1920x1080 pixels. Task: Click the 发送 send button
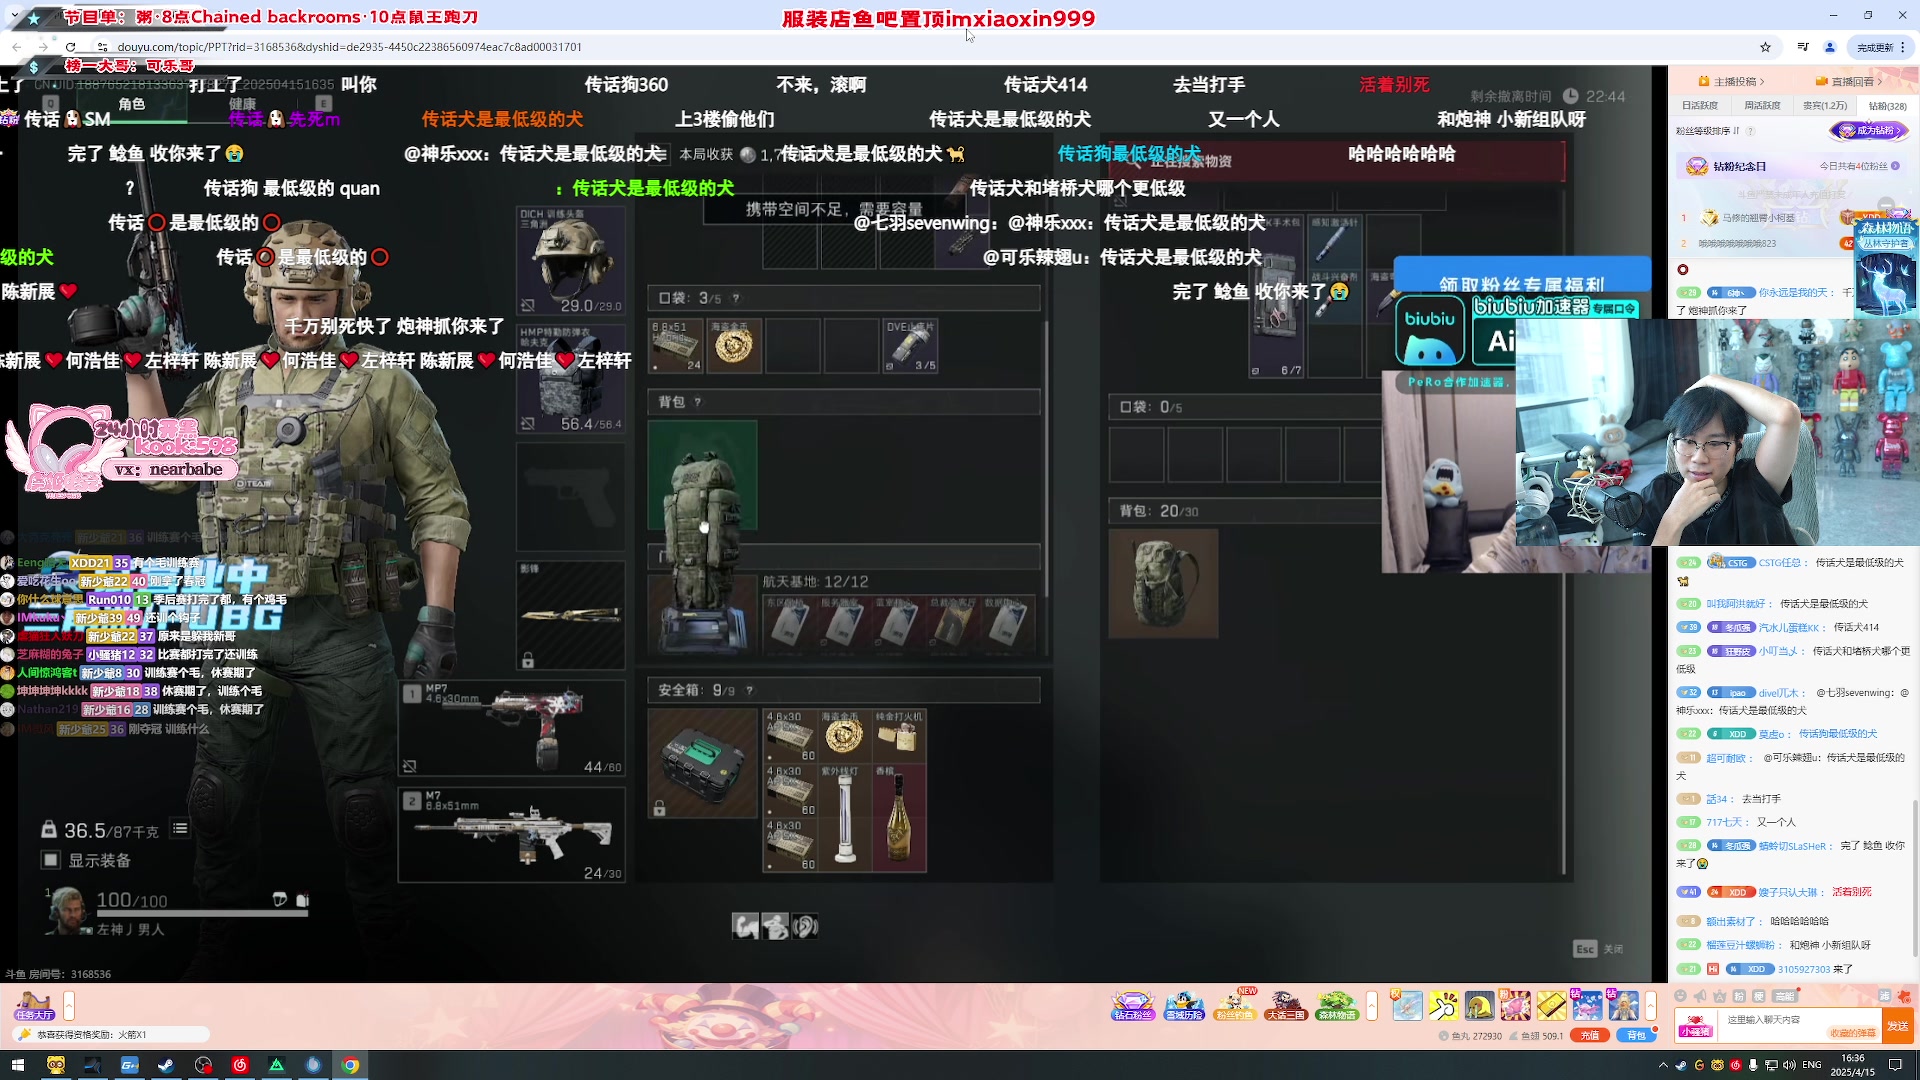1897,1026
